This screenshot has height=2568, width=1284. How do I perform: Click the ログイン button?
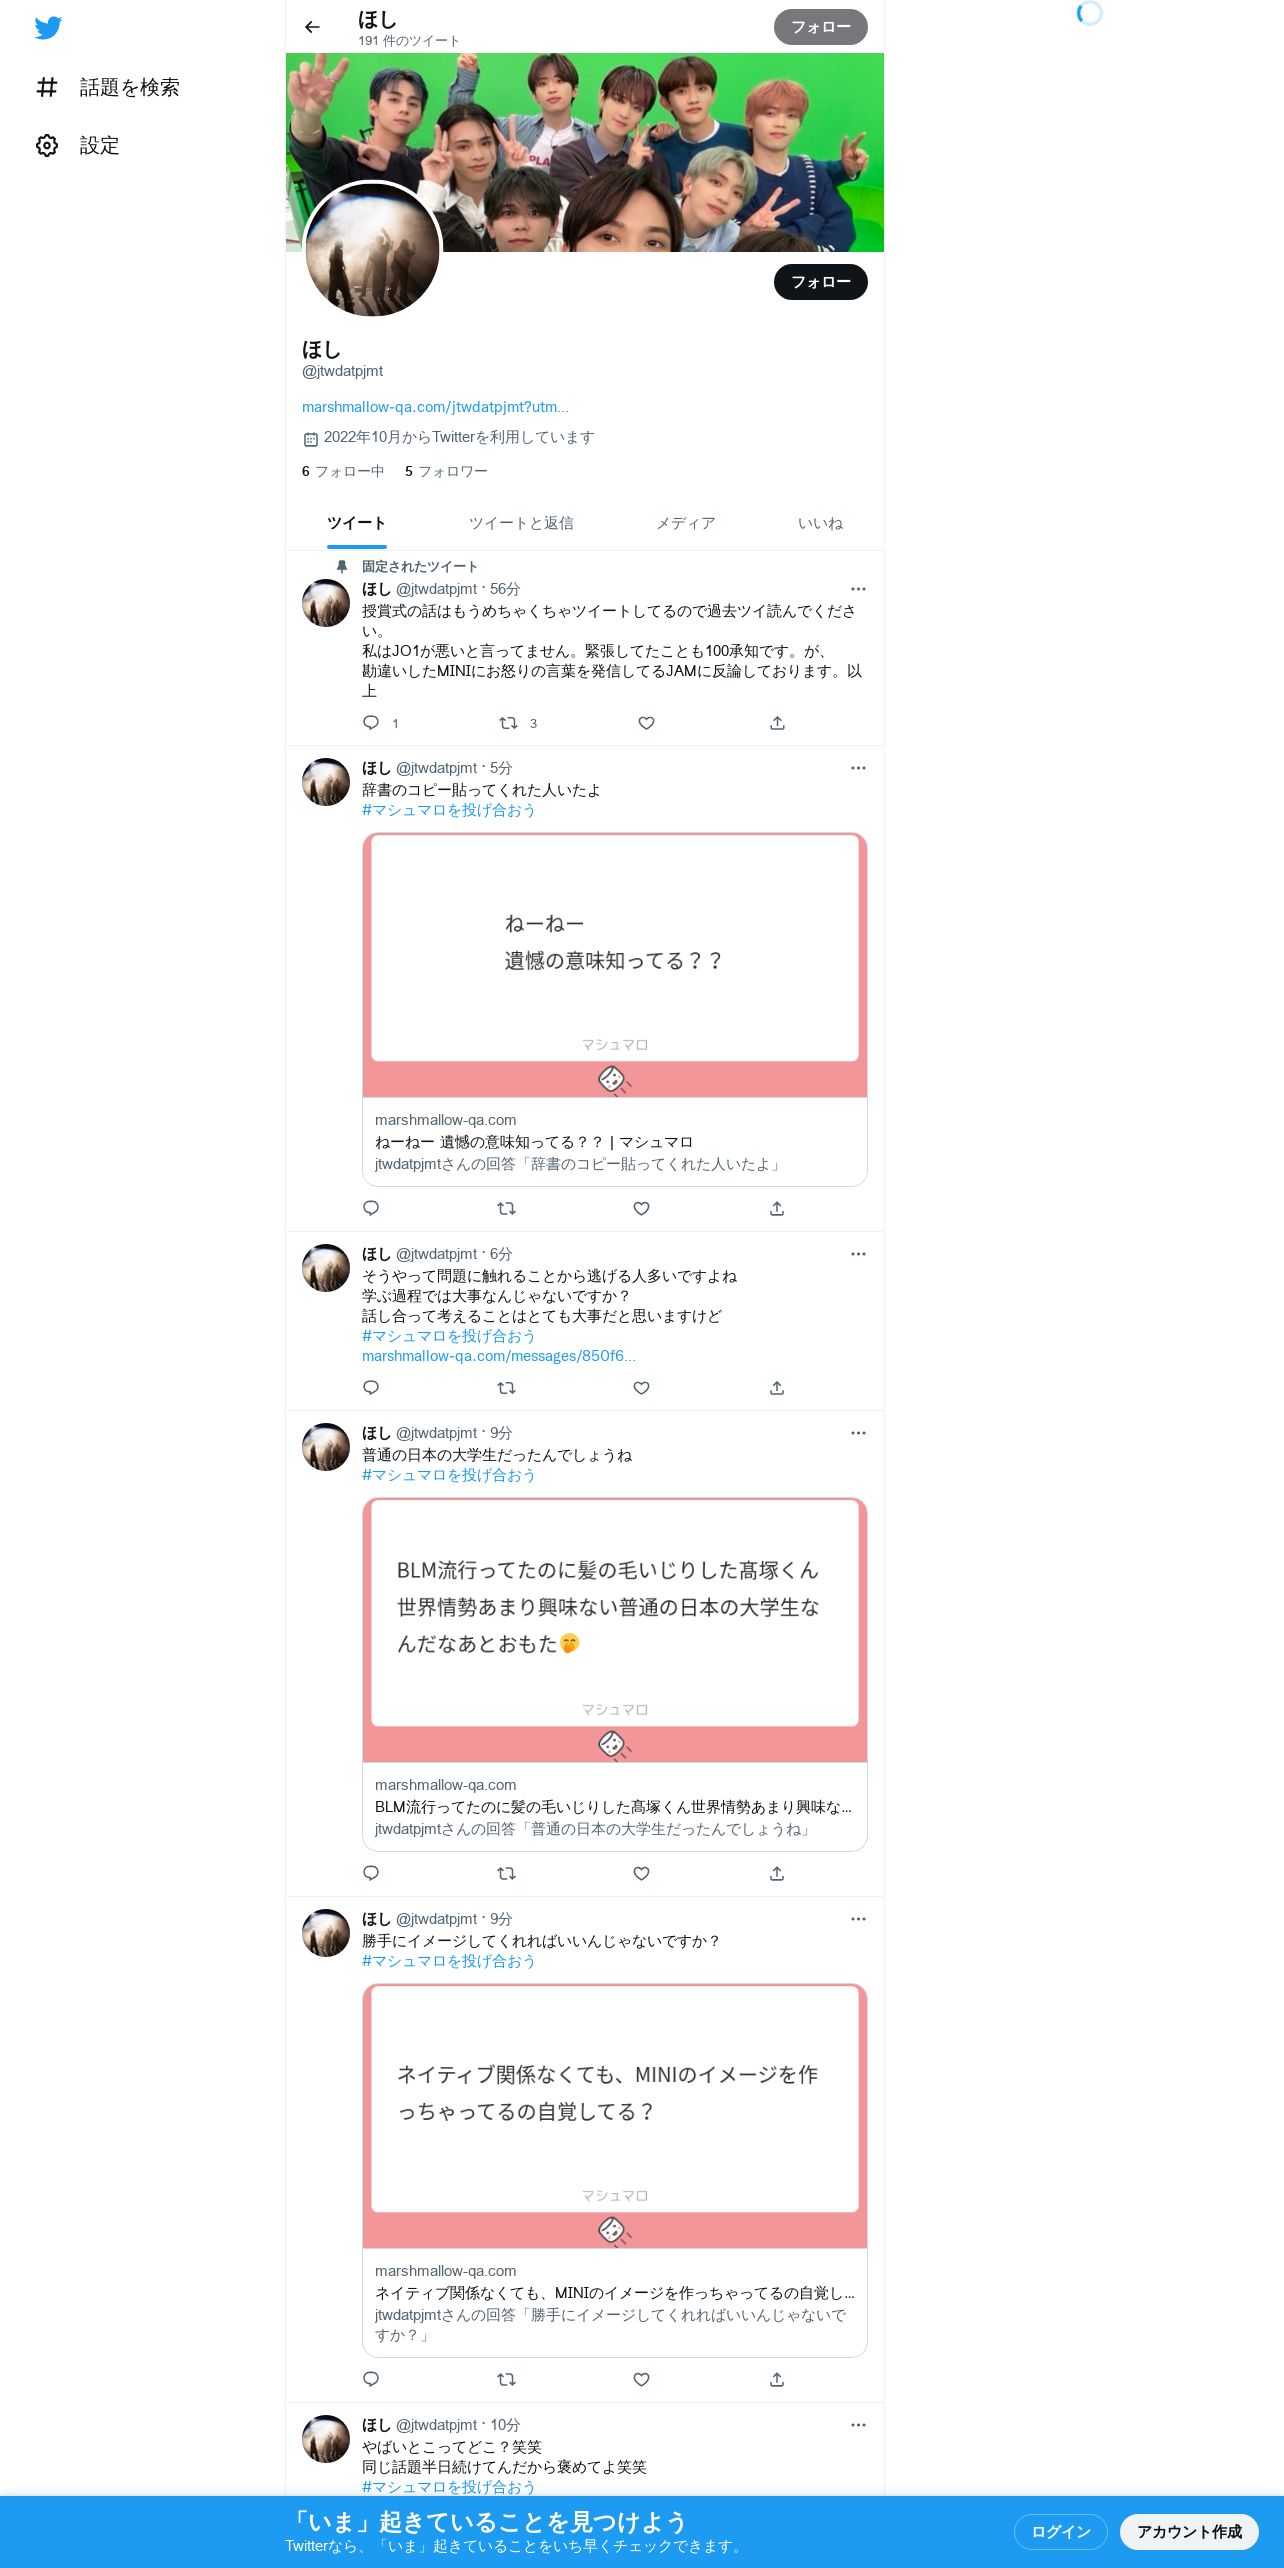tap(1060, 2531)
